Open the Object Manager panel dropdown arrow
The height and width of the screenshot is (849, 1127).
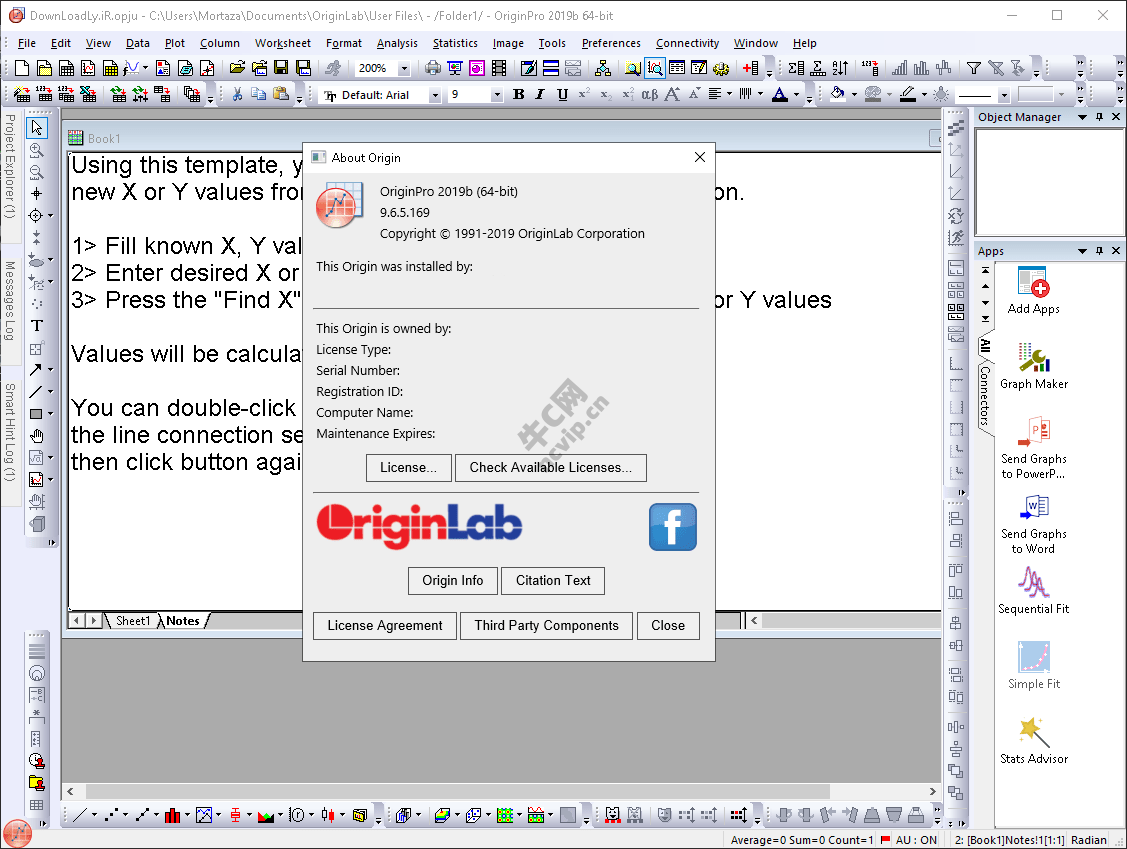click(x=1082, y=116)
